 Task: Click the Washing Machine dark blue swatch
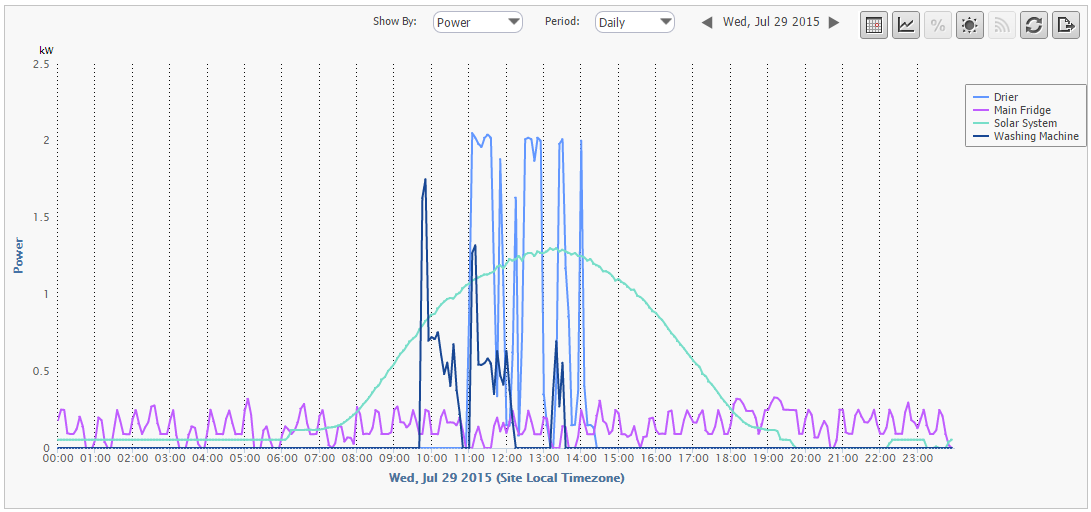[x=980, y=136]
